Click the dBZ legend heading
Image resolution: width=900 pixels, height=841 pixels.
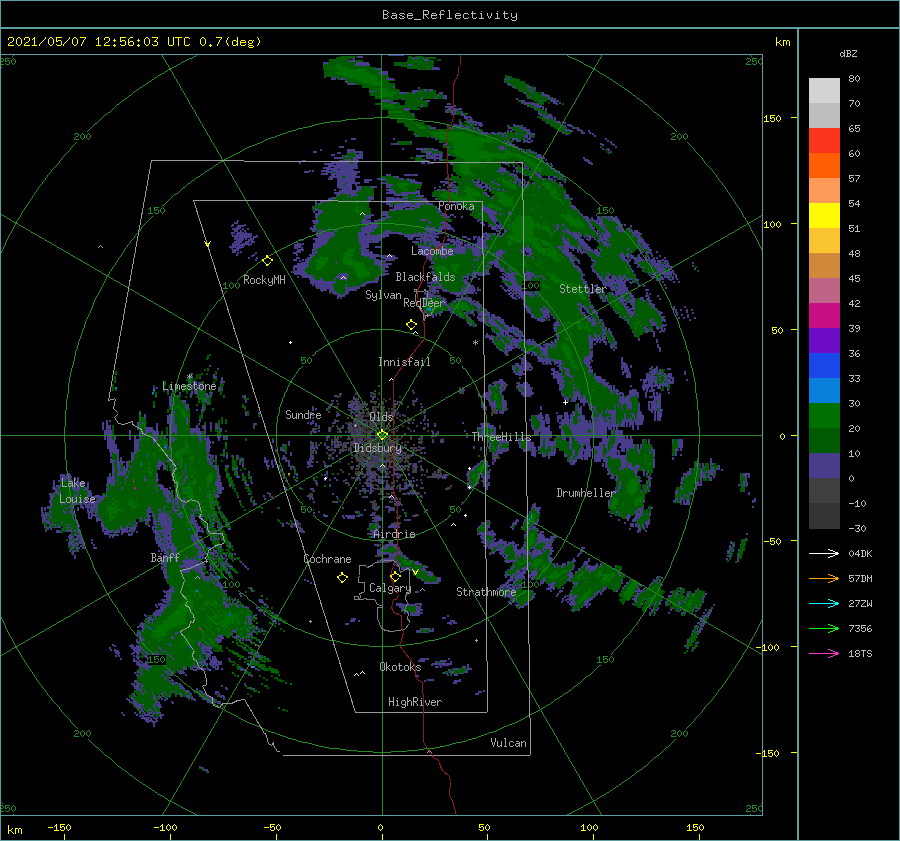(848, 53)
